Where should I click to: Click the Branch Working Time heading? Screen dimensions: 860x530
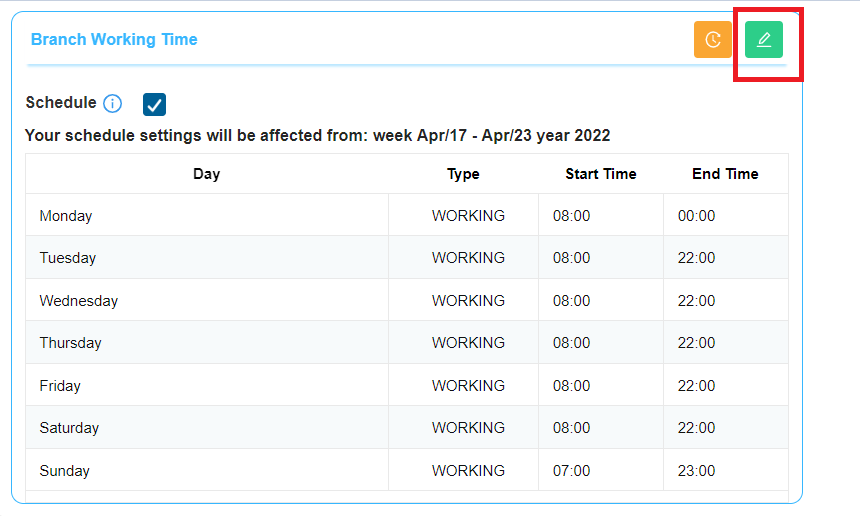pyautogui.click(x=114, y=40)
